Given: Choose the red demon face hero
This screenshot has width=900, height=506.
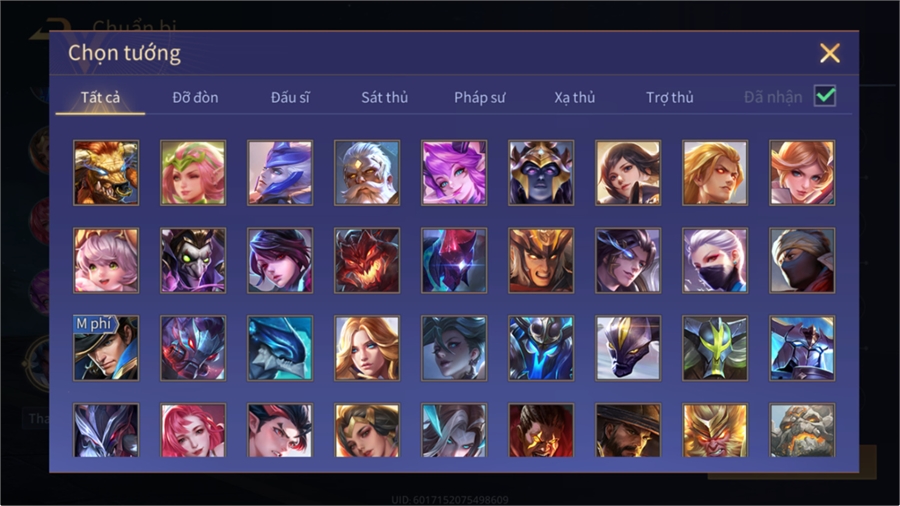Looking at the screenshot, I should (x=367, y=260).
